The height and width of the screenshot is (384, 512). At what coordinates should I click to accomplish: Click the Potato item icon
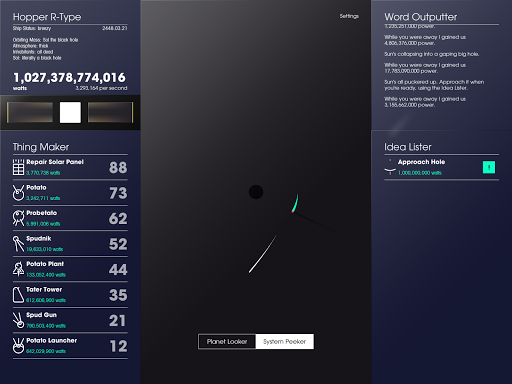(18, 193)
